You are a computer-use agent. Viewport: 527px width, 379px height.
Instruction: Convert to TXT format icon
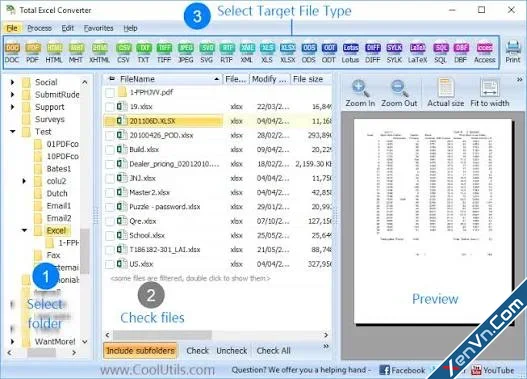[x=144, y=53]
